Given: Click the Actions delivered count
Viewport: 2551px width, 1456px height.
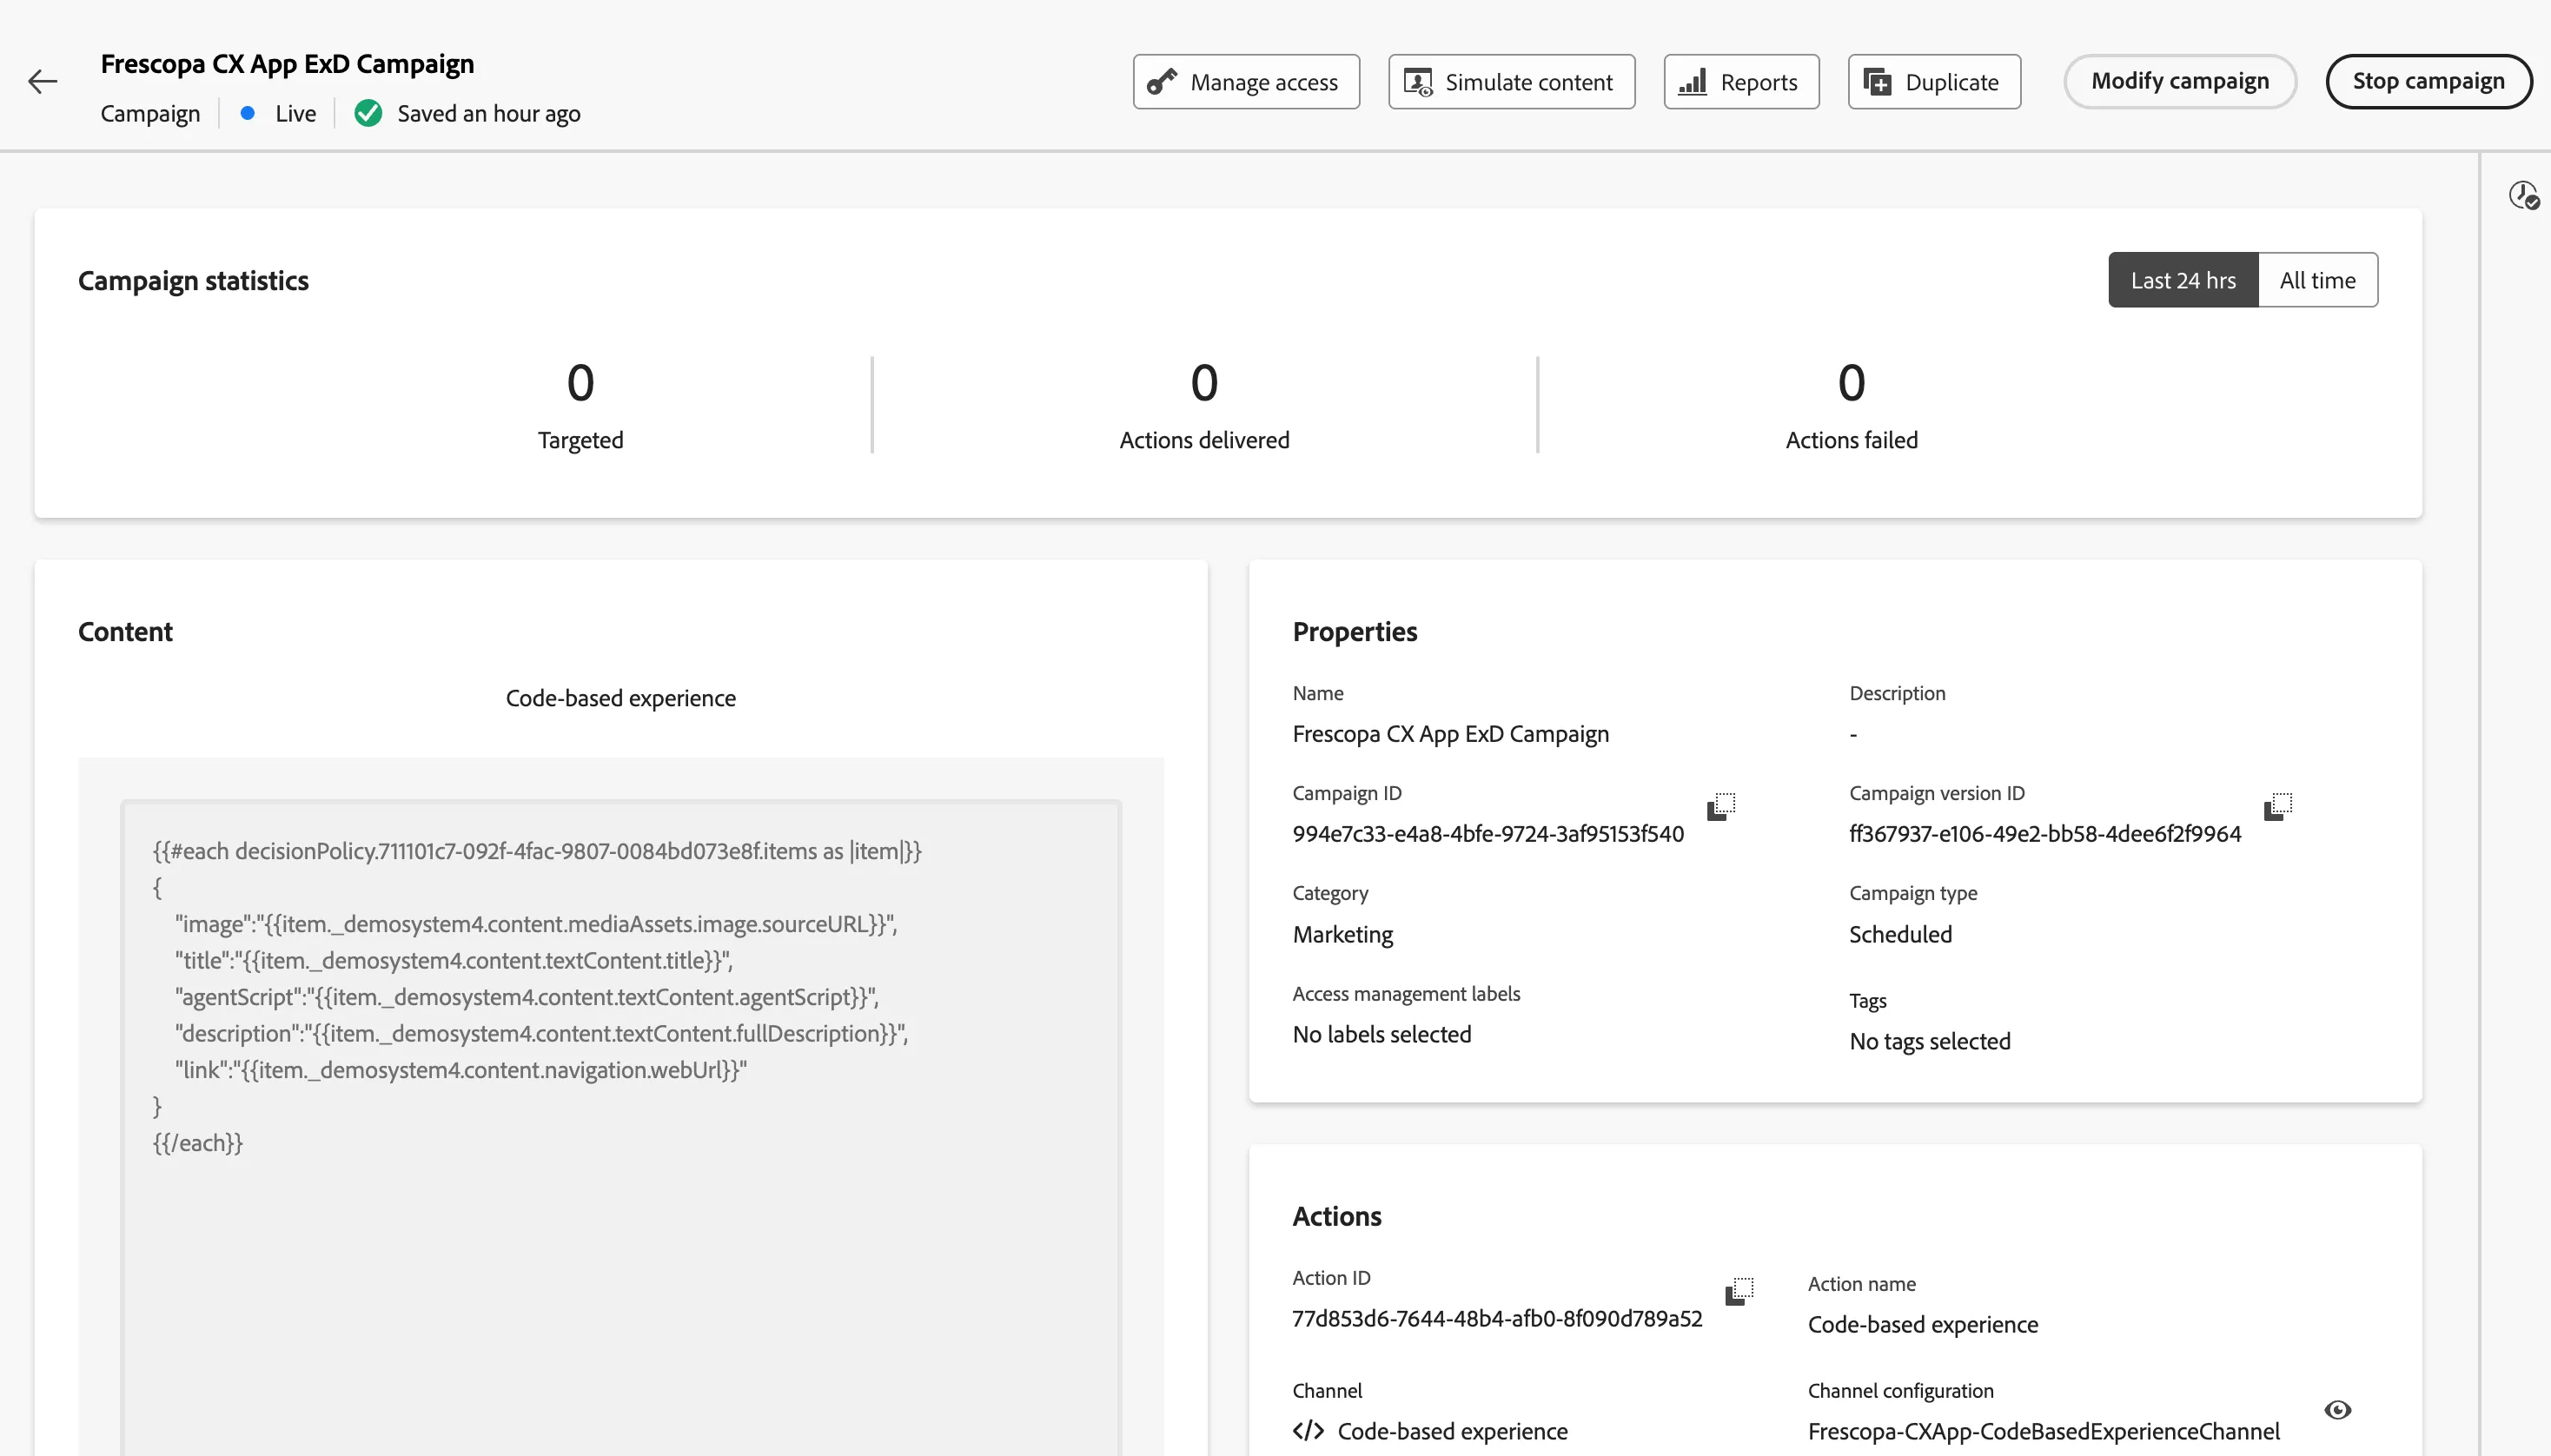Looking at the screenshot, I should (x=1204, y=383).
